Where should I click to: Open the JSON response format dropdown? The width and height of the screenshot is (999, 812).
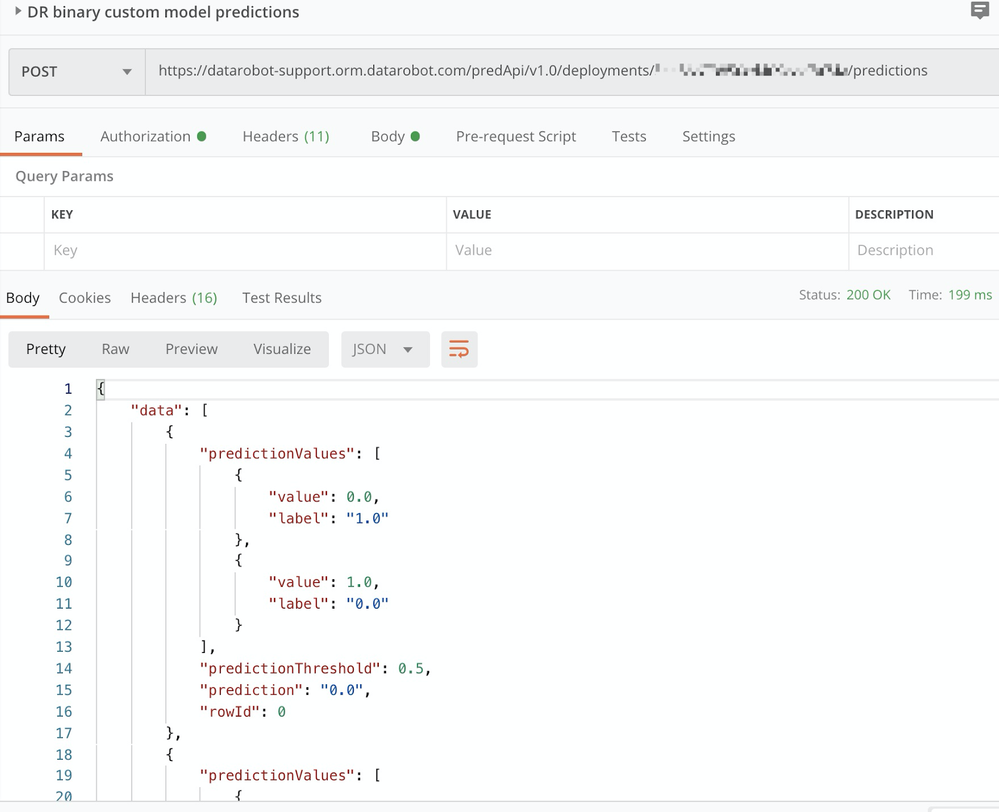pos(385,349)
